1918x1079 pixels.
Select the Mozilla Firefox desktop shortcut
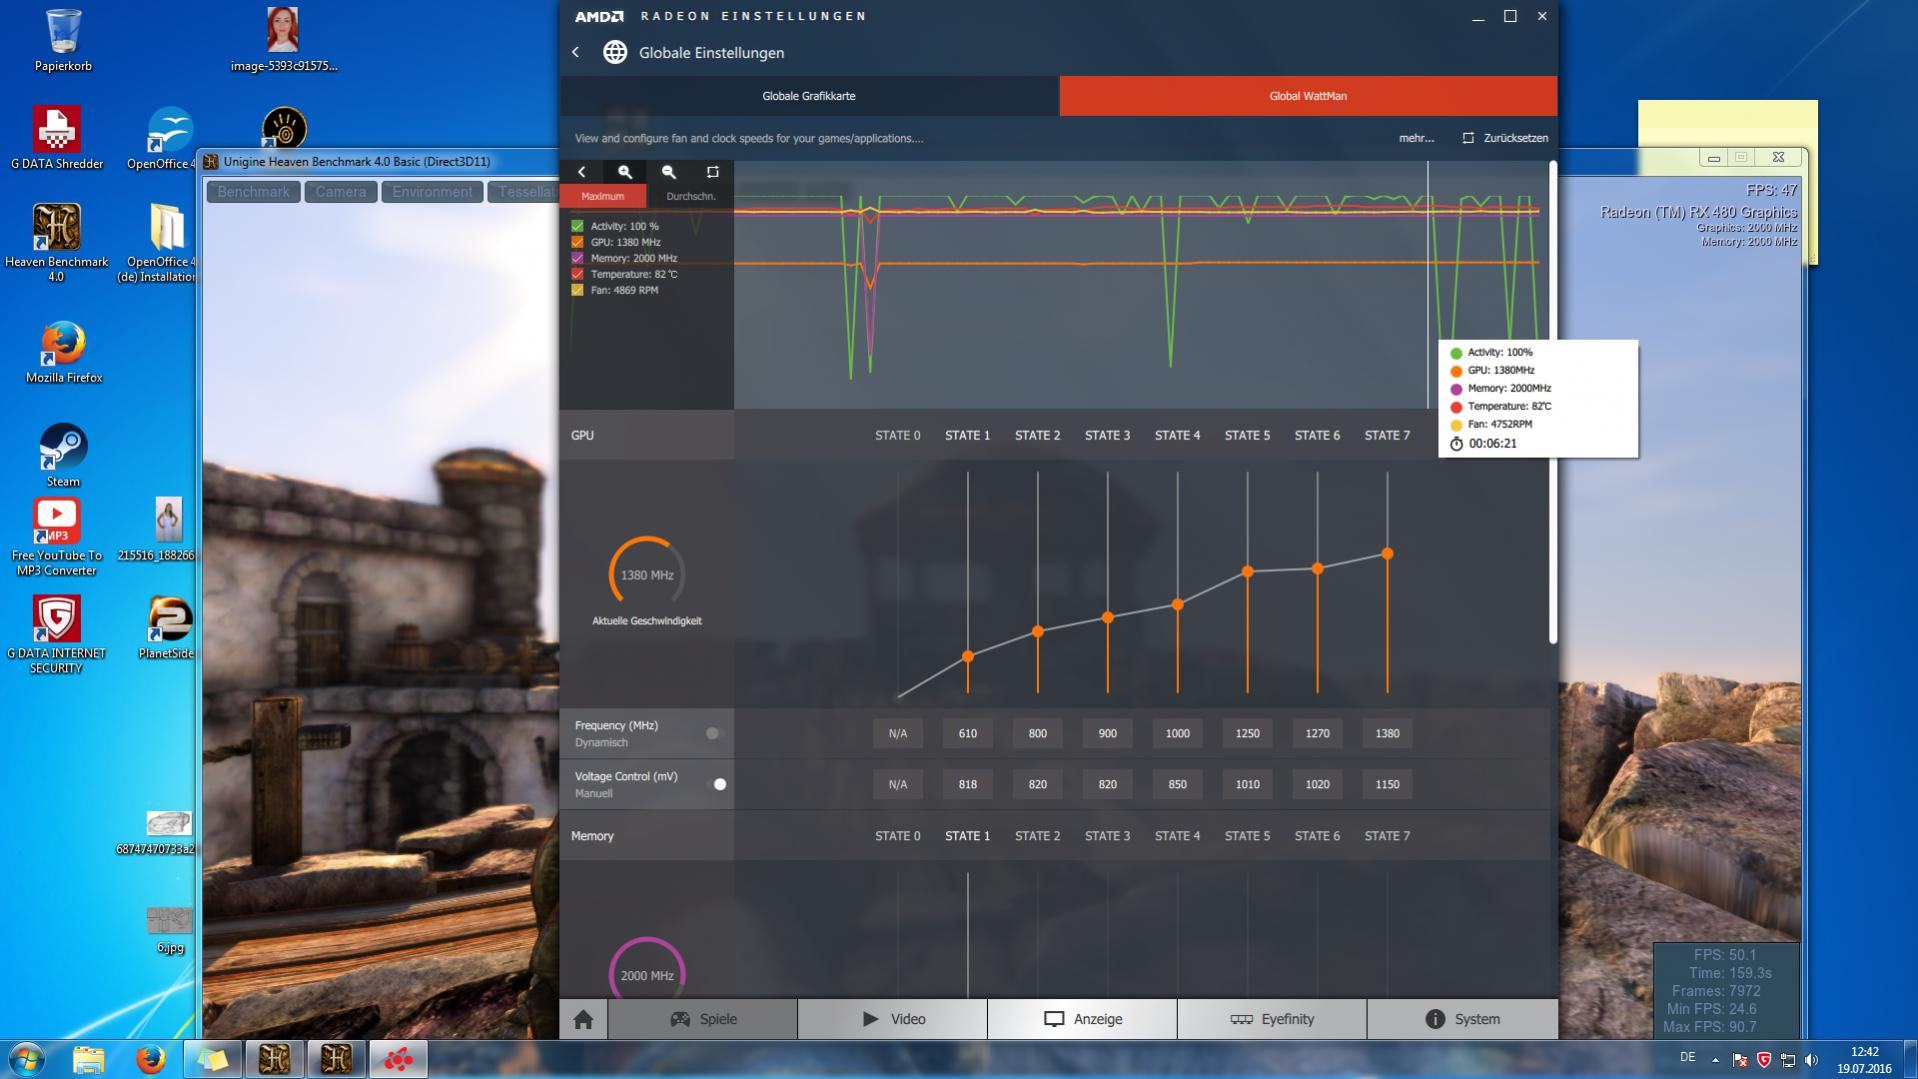click(x=63, y=352)
